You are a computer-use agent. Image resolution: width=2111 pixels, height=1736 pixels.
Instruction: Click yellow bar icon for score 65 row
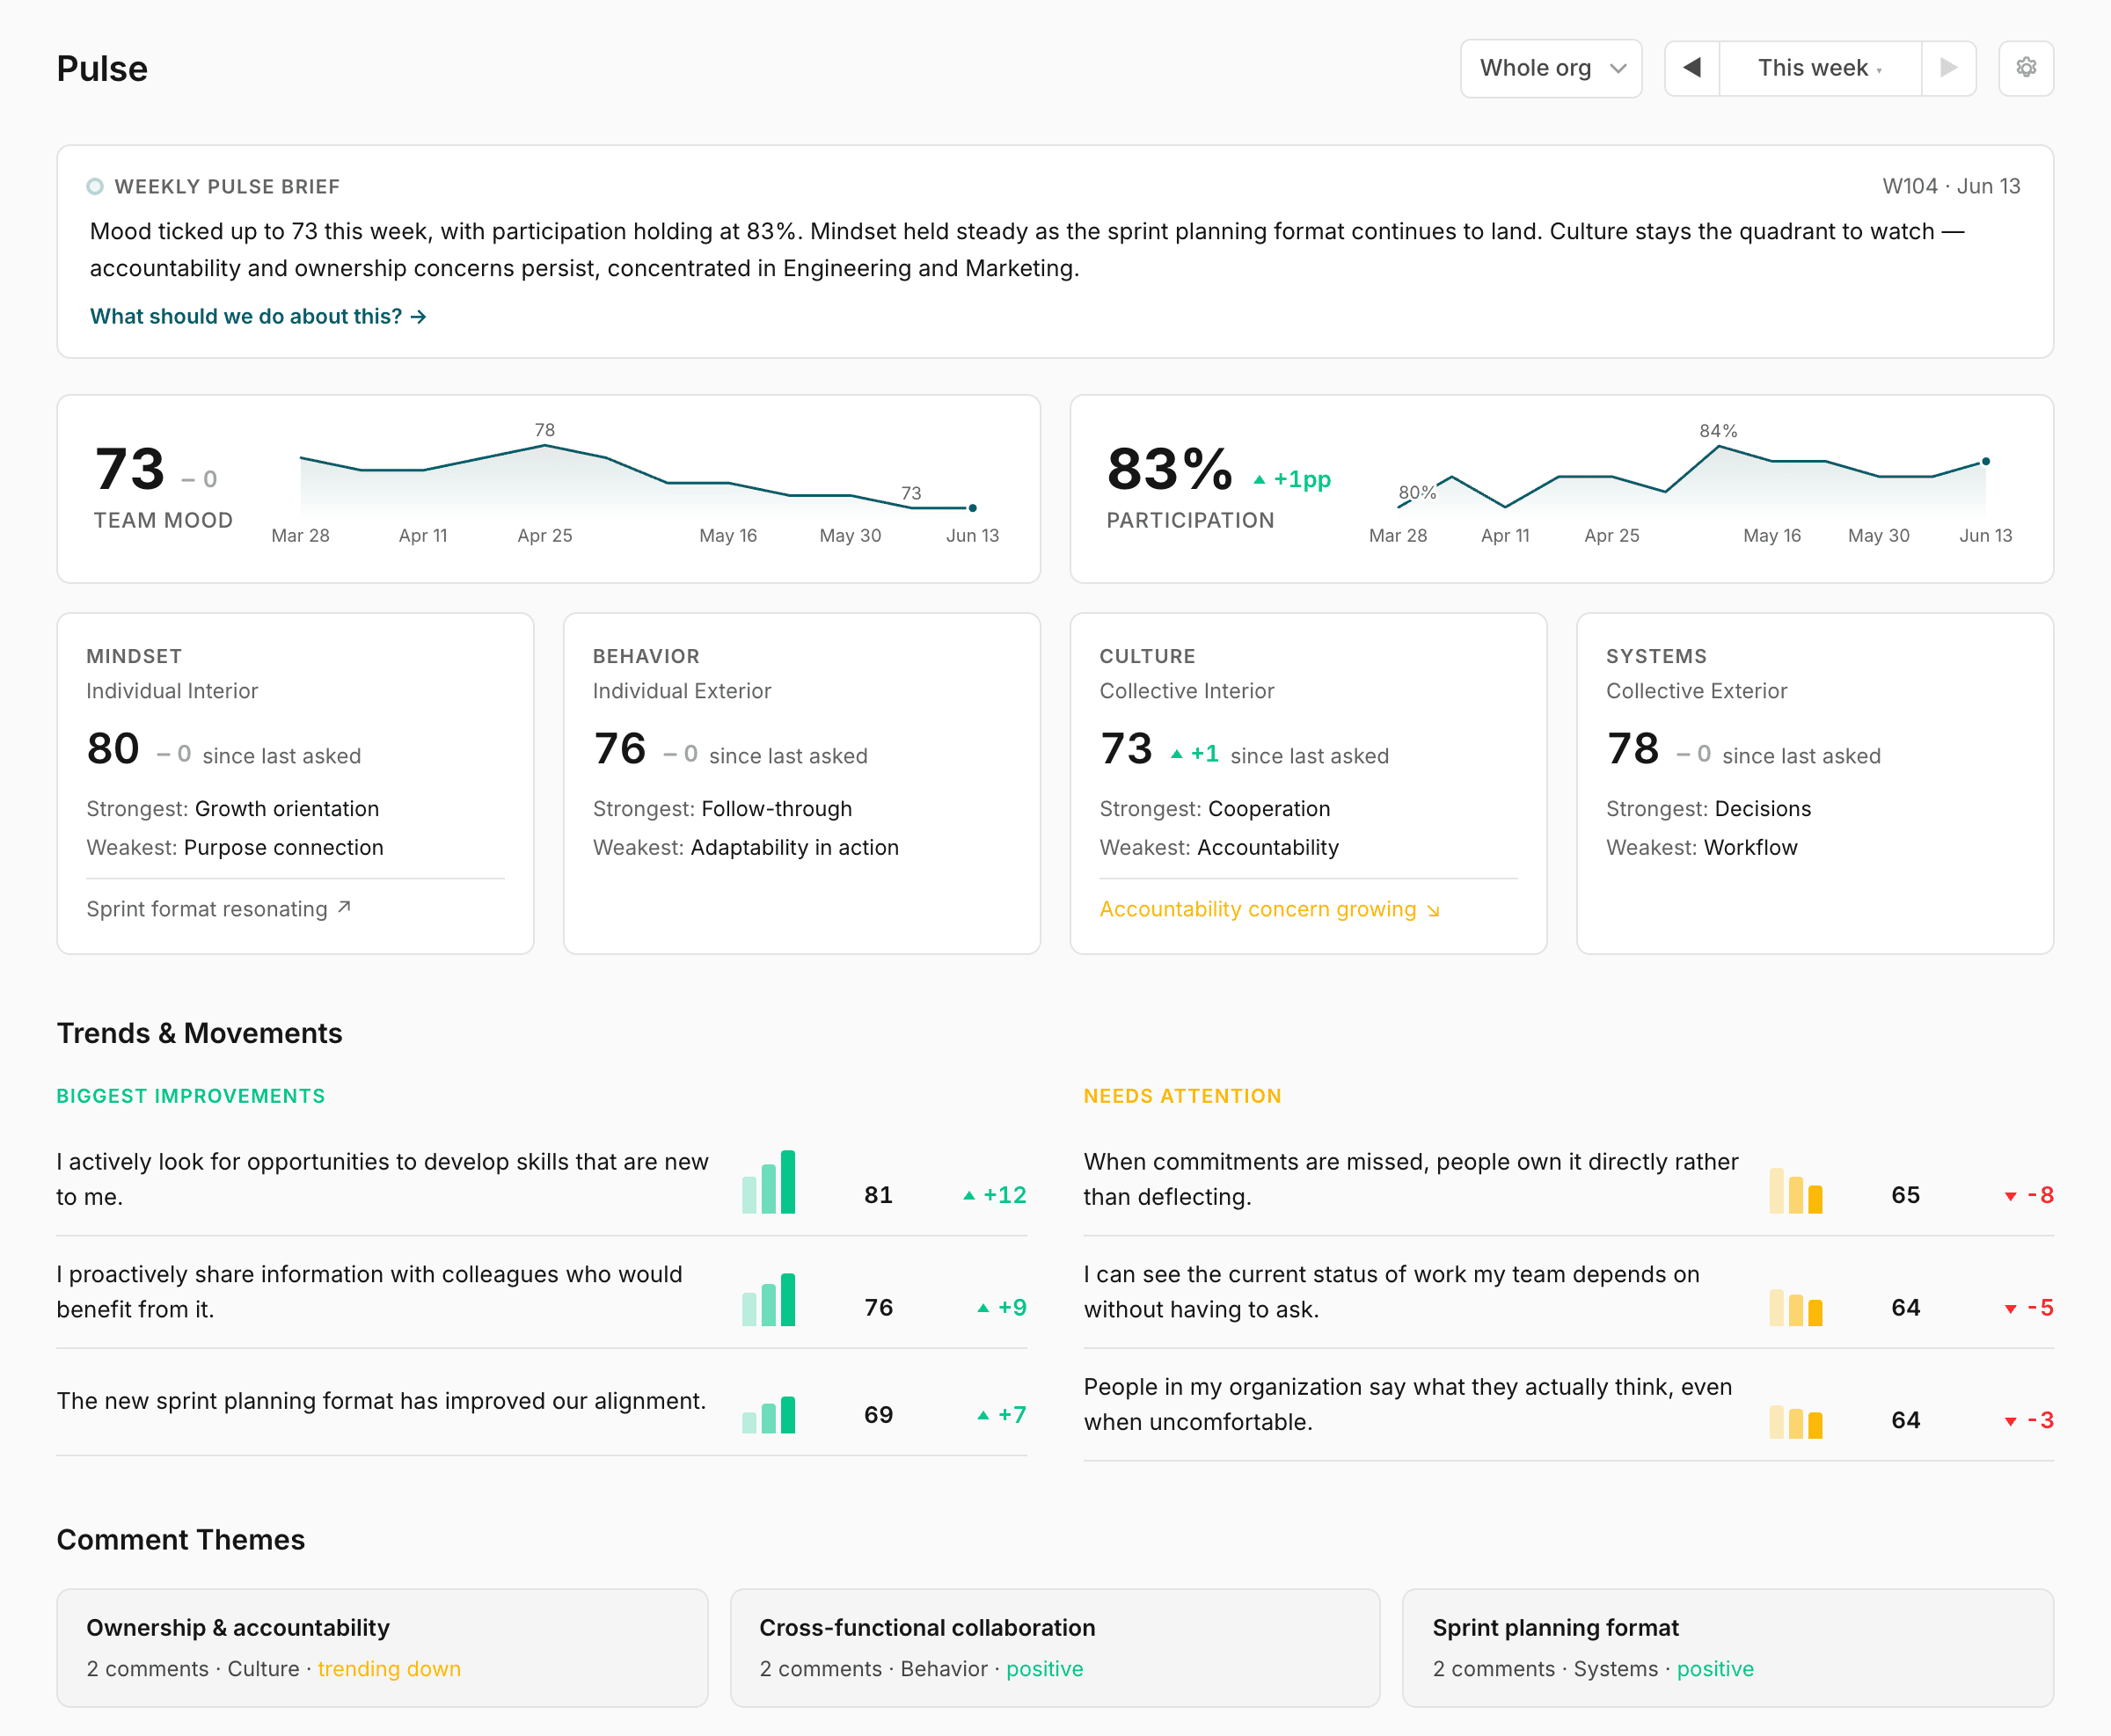pos(1795,1190)
